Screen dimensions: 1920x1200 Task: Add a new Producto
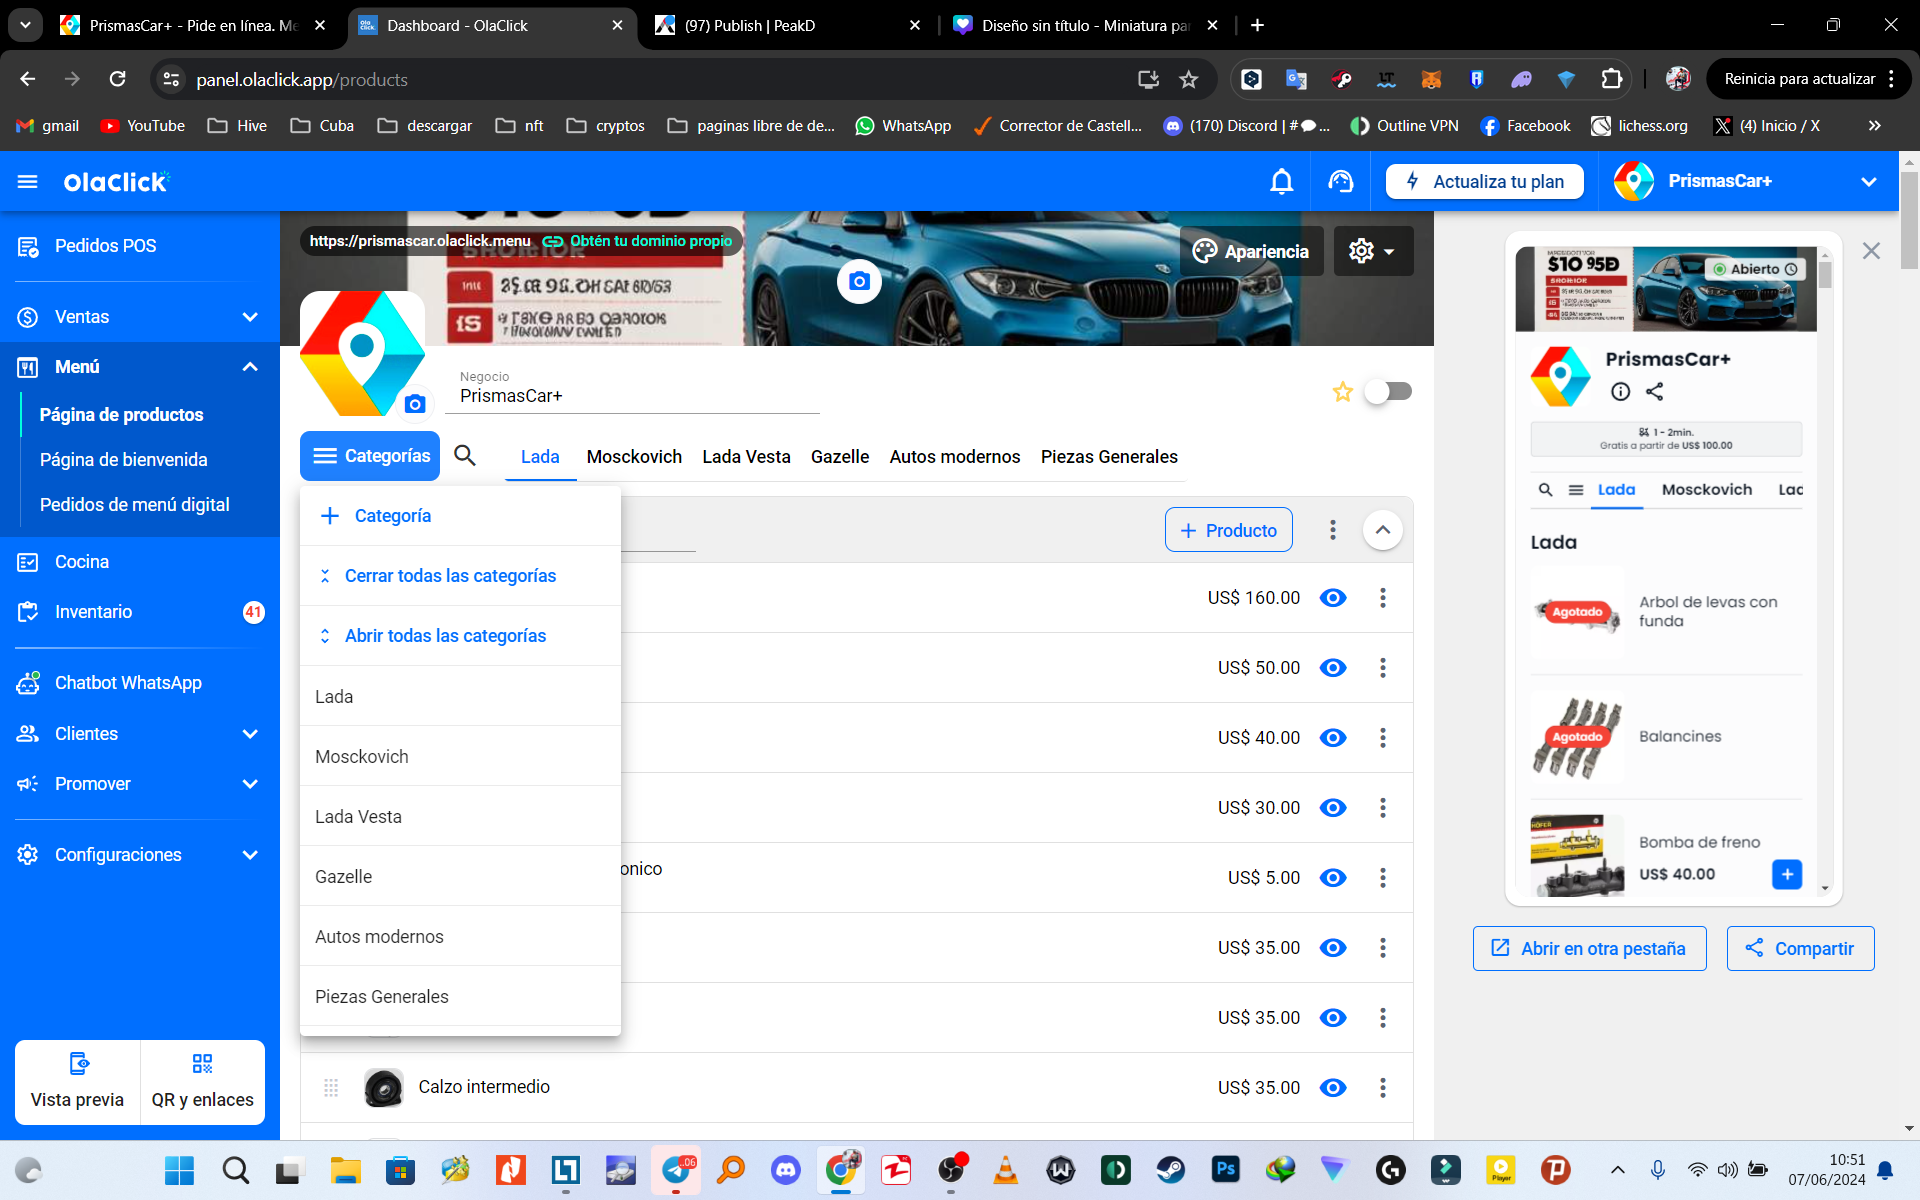pos(1229,530)
